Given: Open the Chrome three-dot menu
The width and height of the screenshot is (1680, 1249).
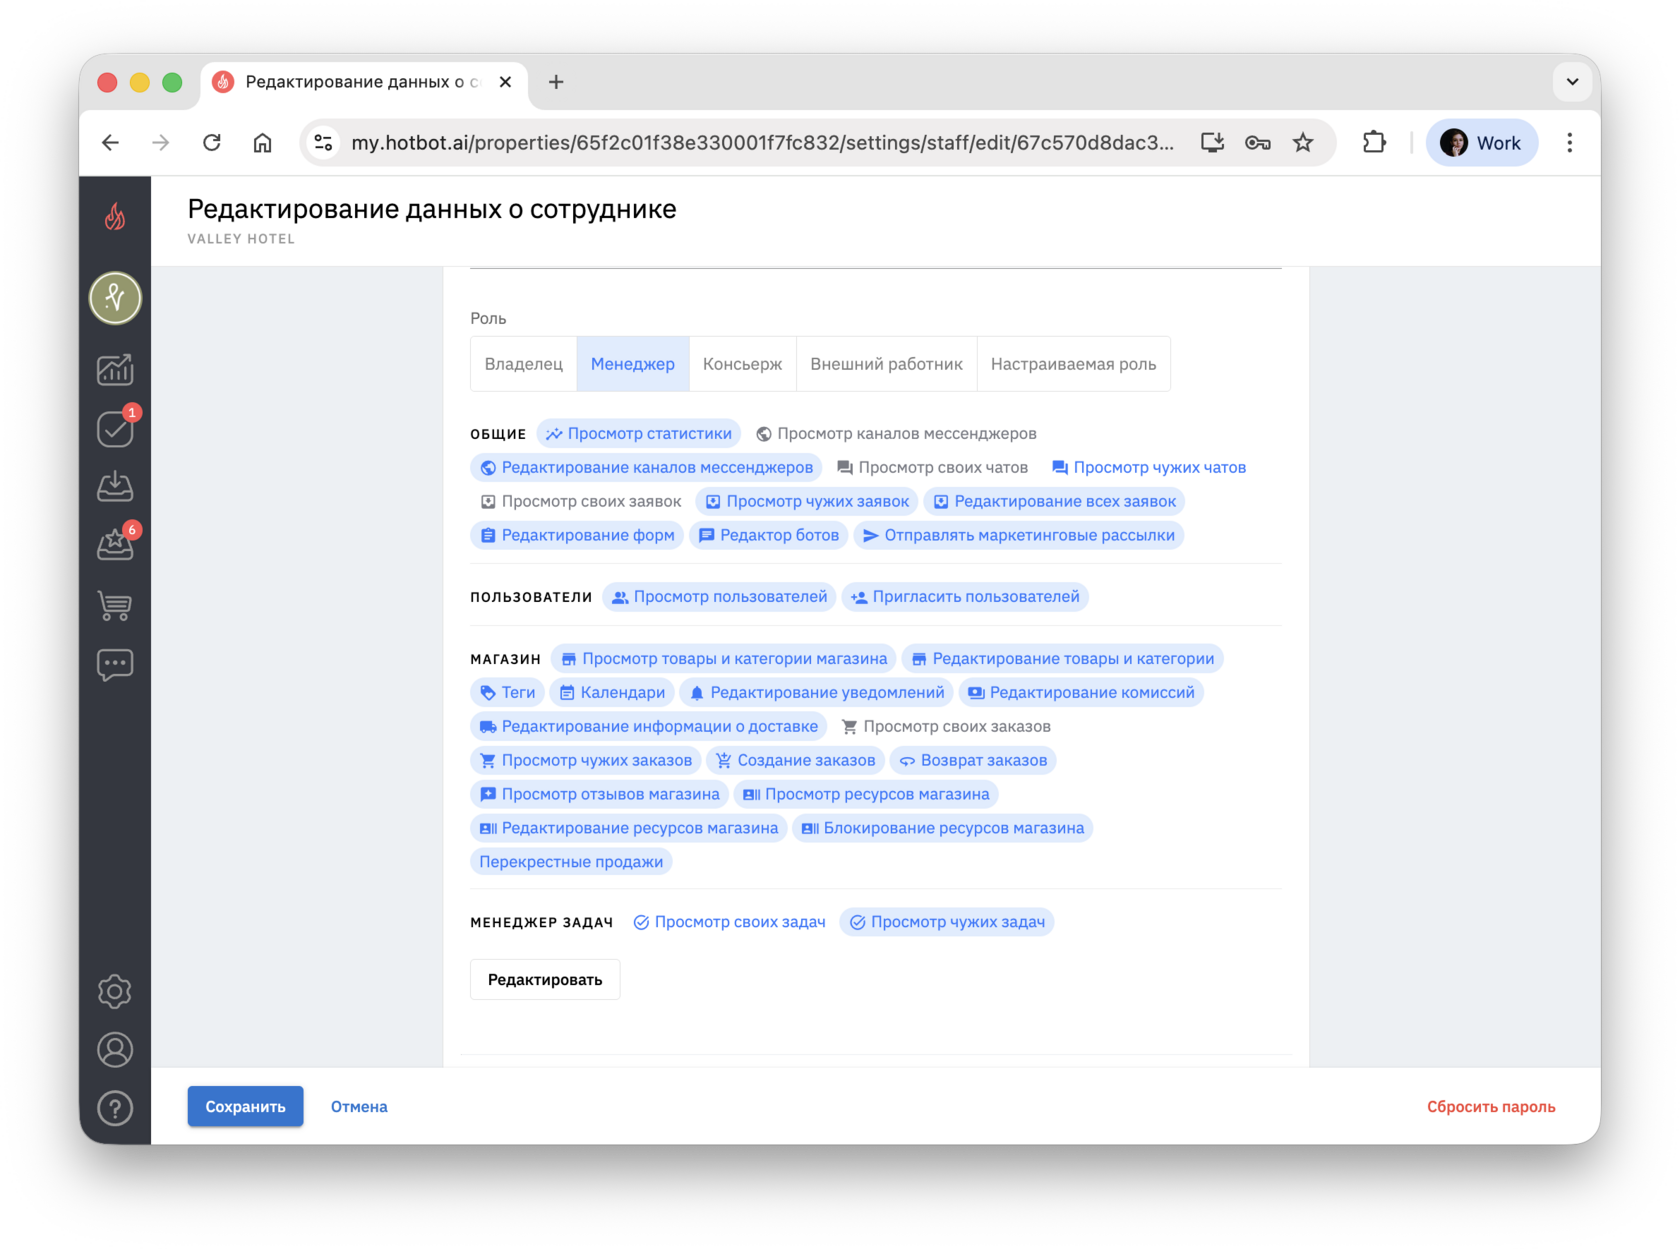Looking at the screenshot, I should pos(1569,143).
